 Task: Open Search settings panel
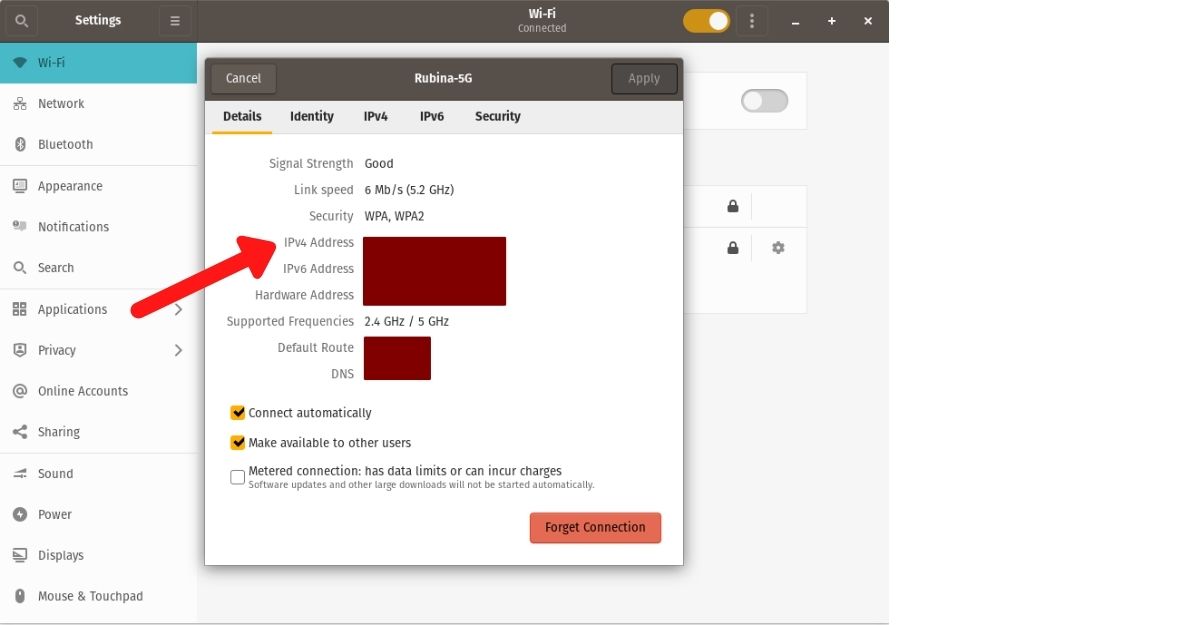point(98,268)
